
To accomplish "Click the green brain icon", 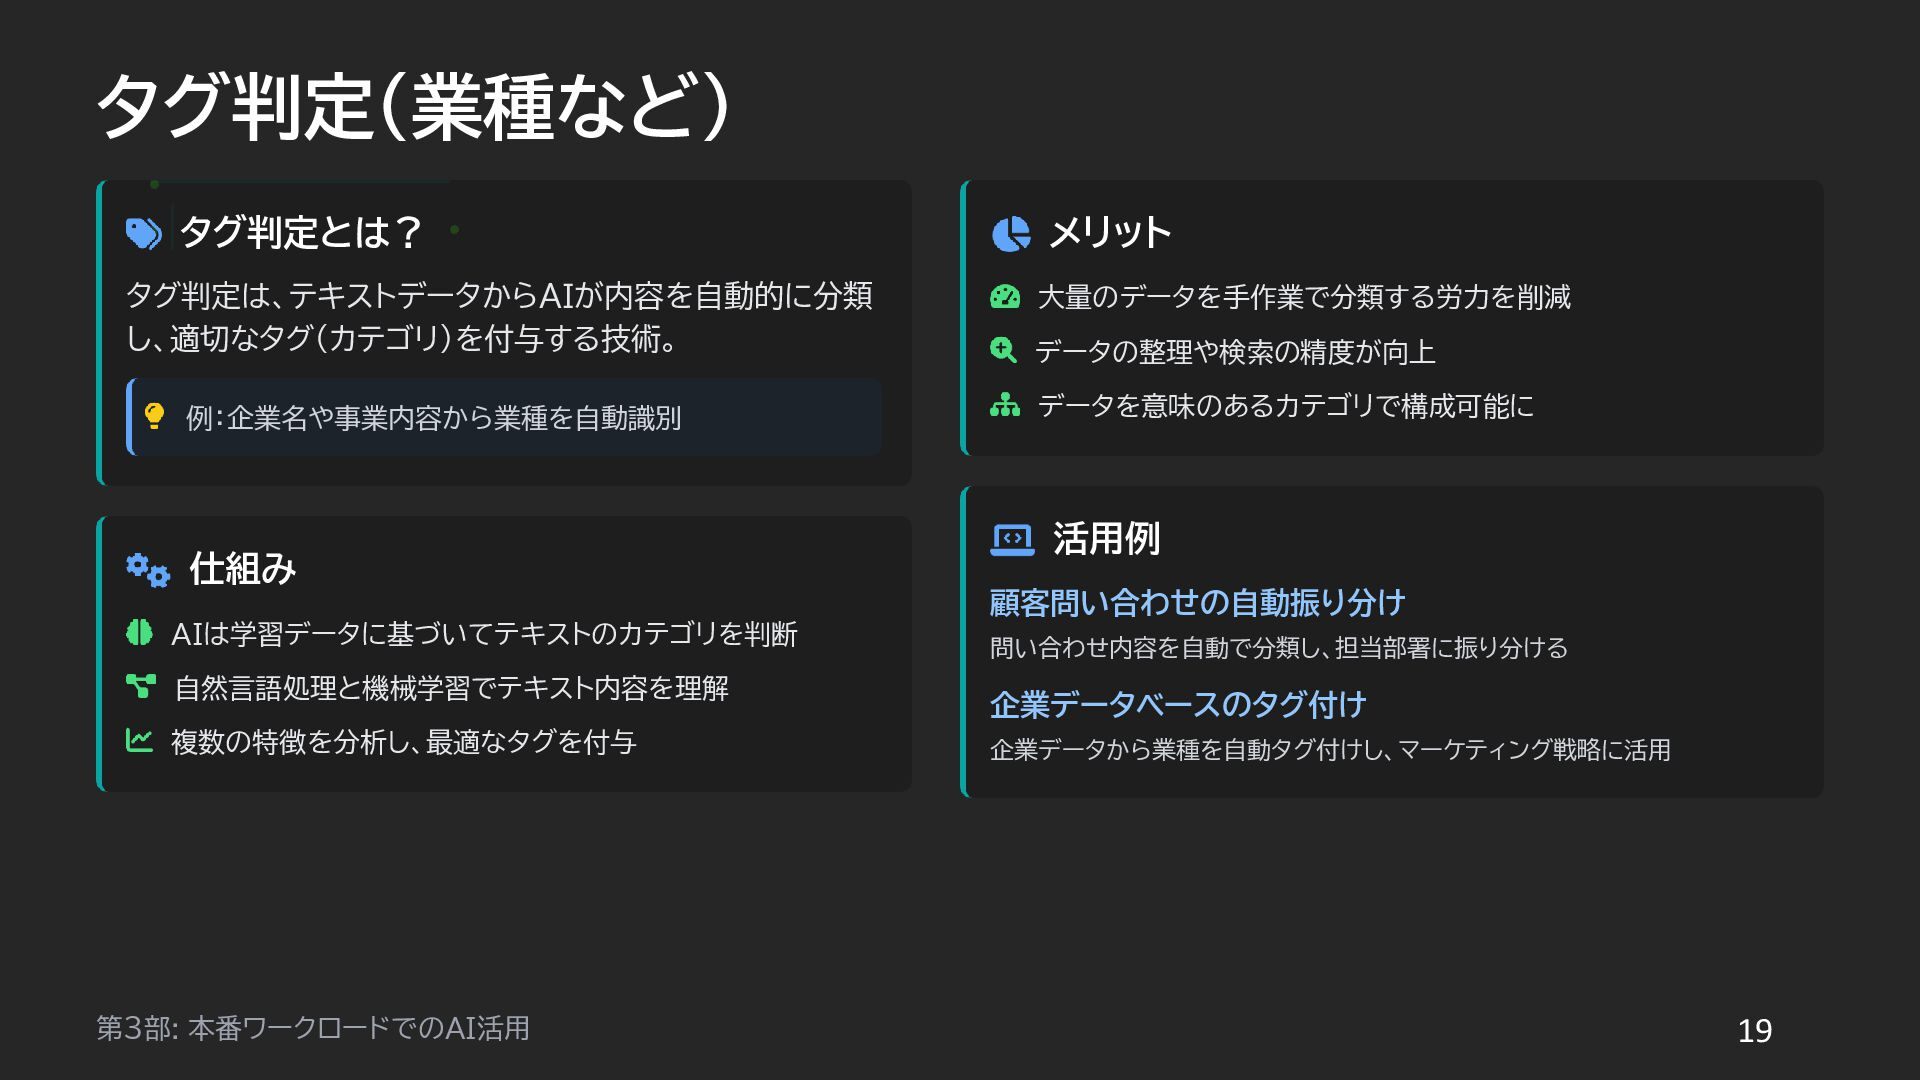I will pos(139,633).
